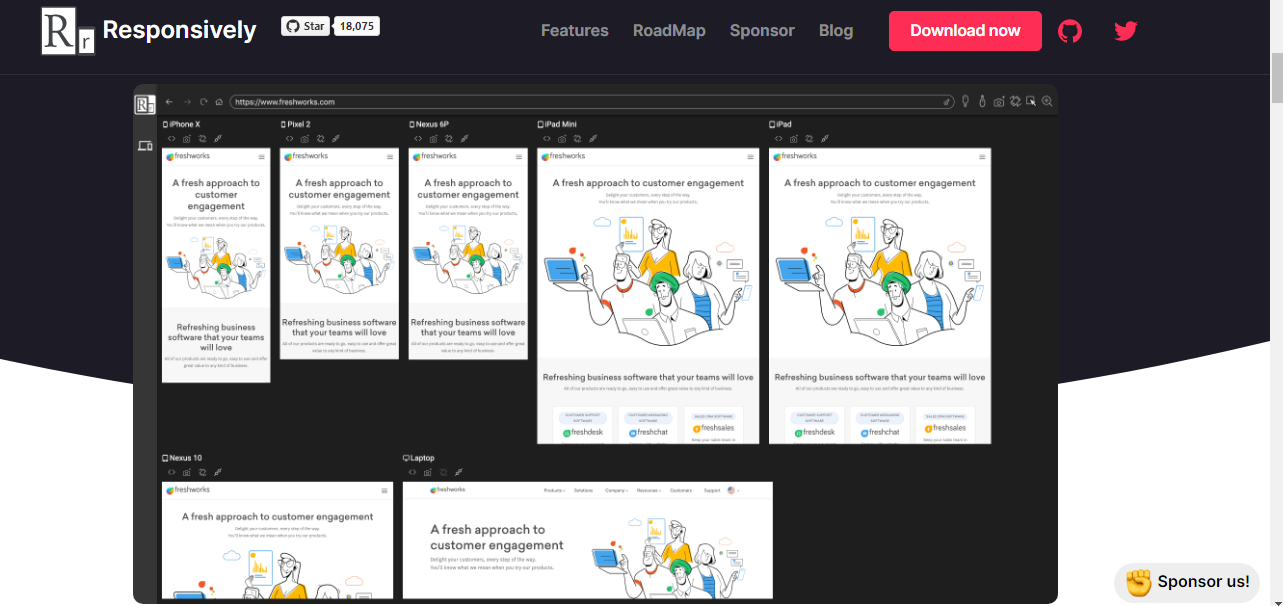Click the Download now button
Viewport: 1283px width, 606px height.
click(965, 31)
